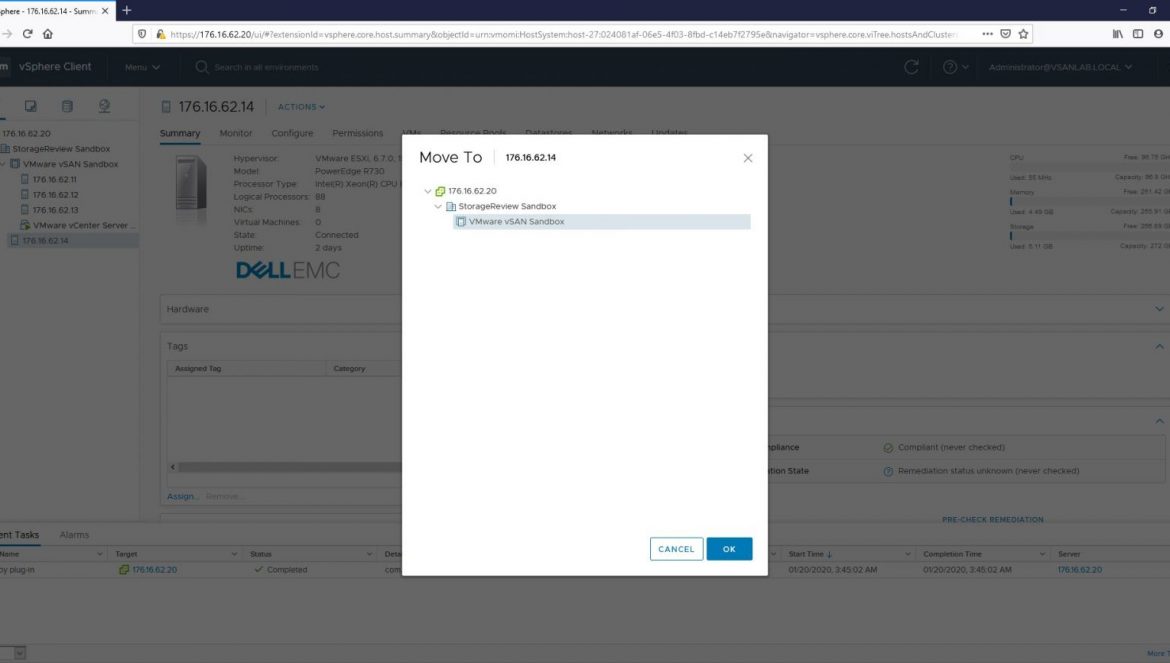Click PRE-CHECK REMEDIATION link

coord(992,520)
